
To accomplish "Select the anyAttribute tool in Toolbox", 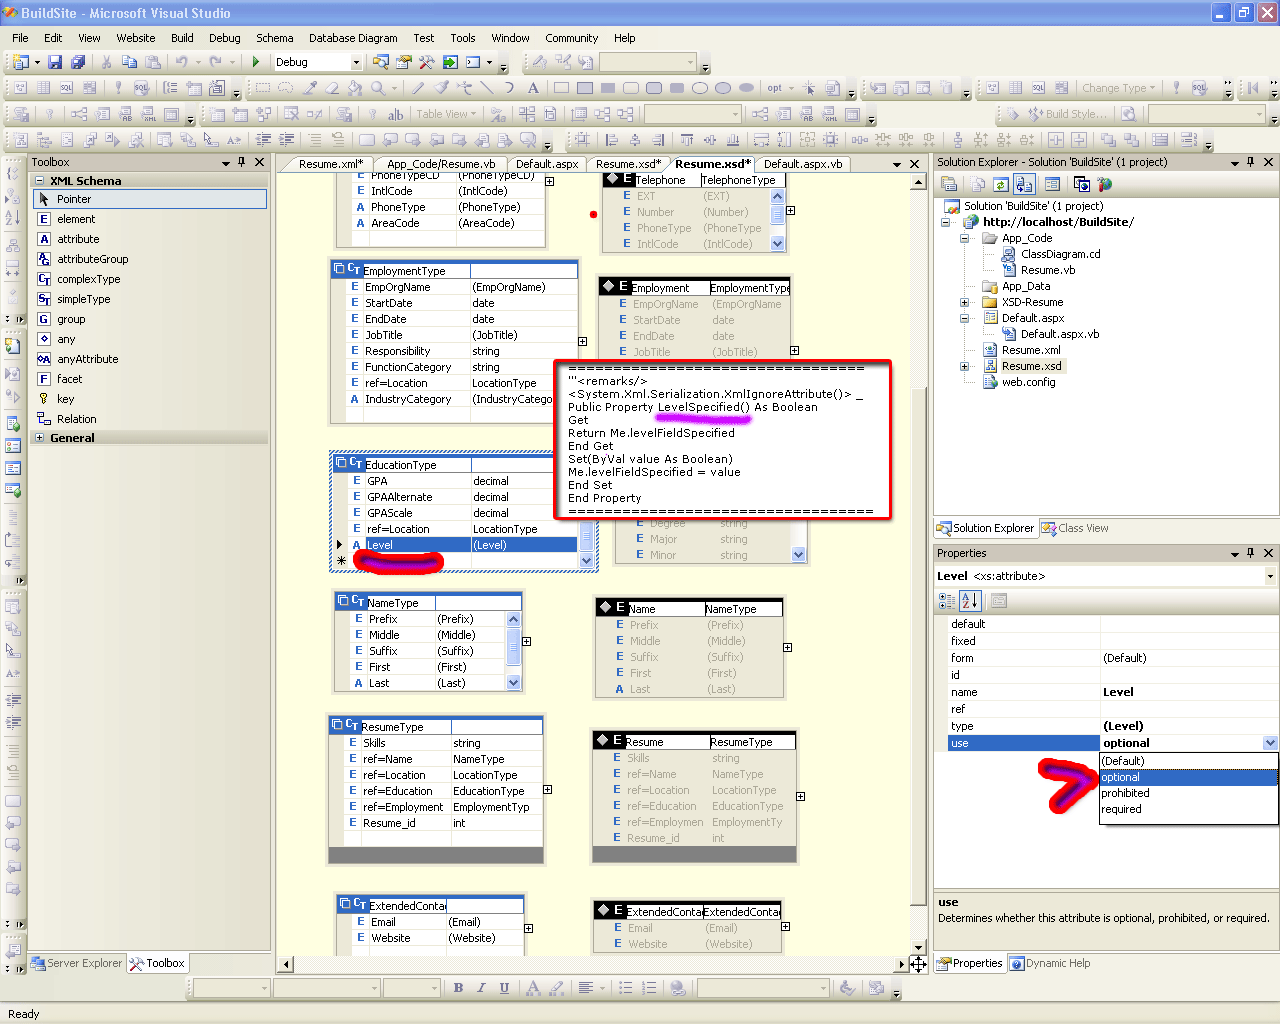I will click(x=150, y=359).
